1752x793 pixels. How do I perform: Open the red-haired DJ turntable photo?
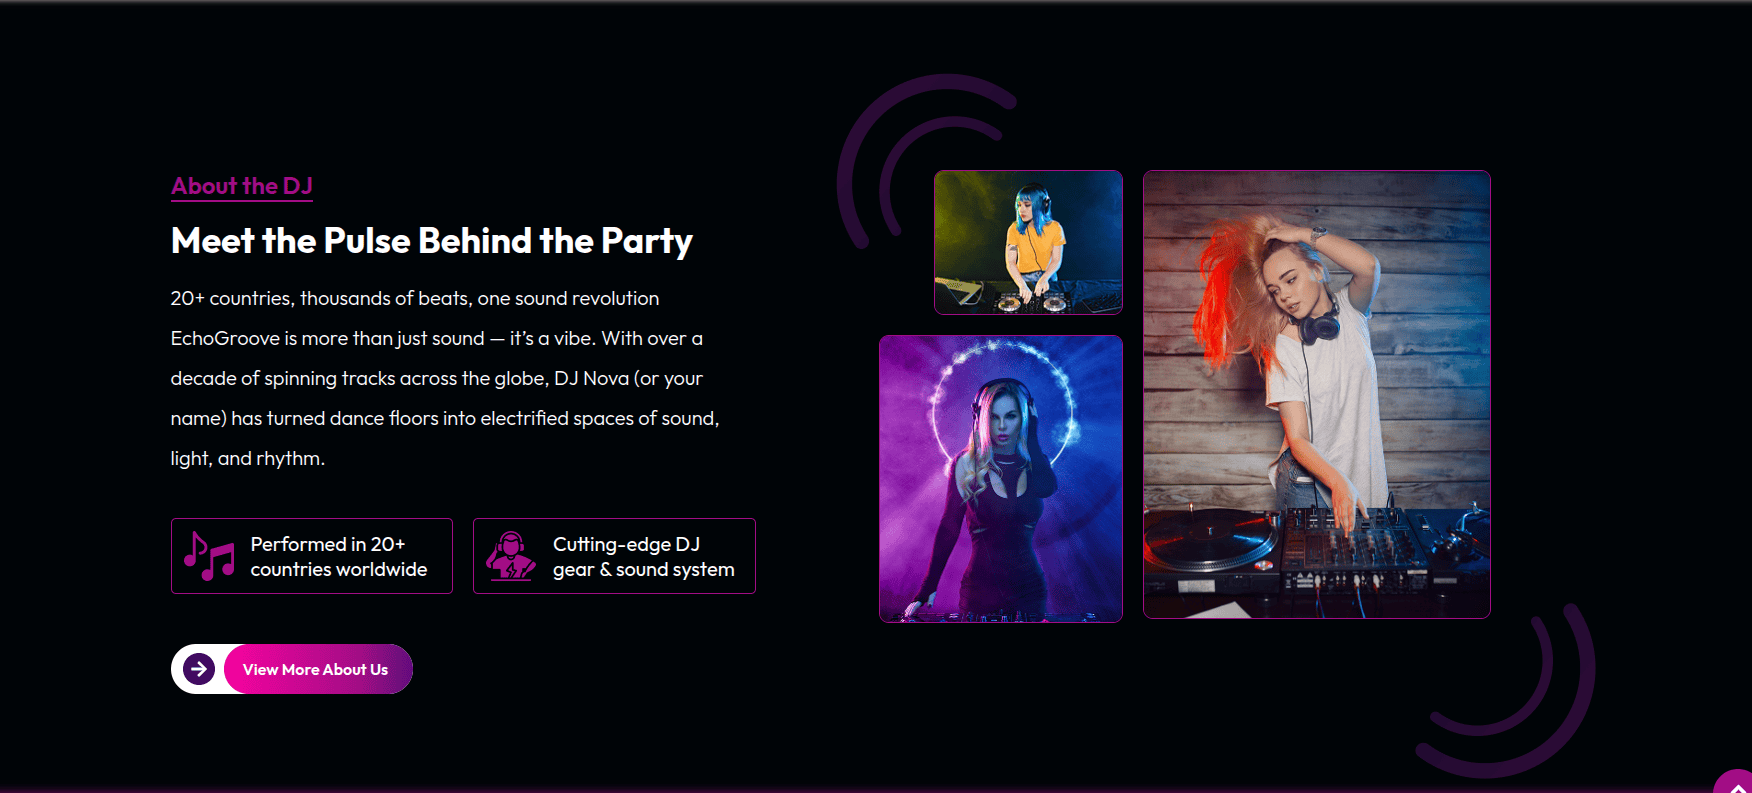(1317, 394)
